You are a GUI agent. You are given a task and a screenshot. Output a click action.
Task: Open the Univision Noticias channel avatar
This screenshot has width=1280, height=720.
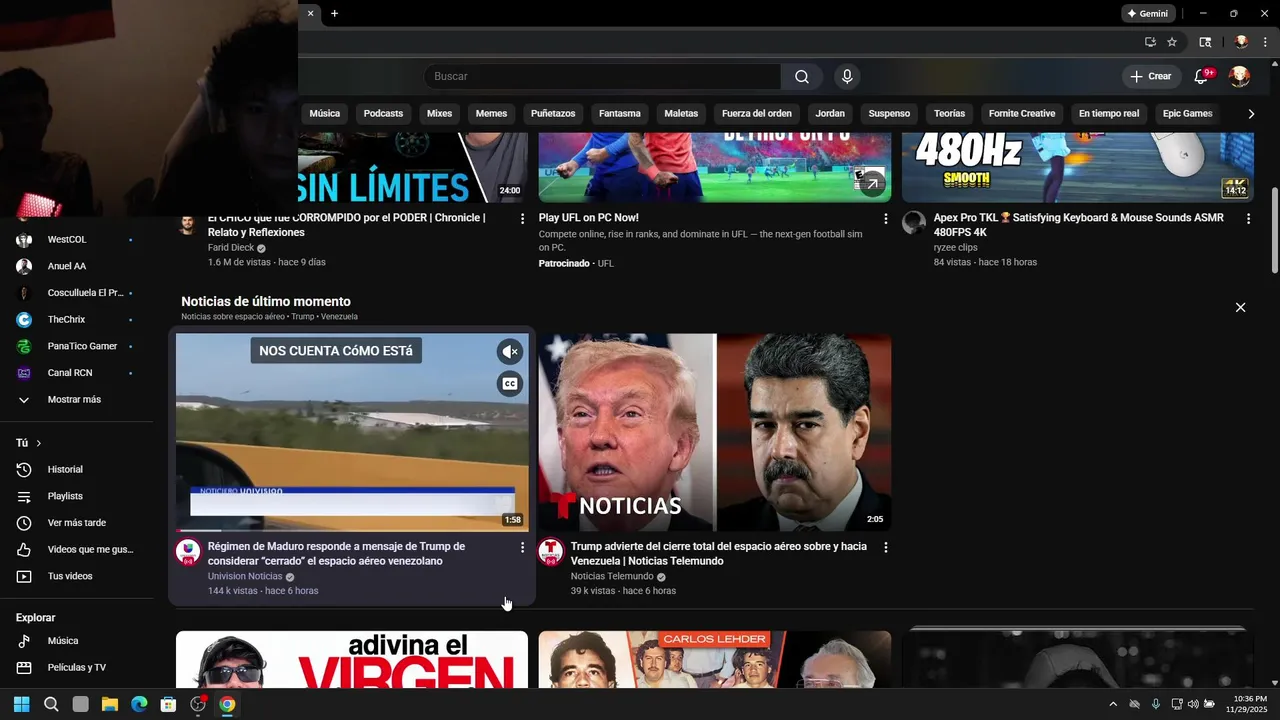pyautogui.click(x=188, y=552)
